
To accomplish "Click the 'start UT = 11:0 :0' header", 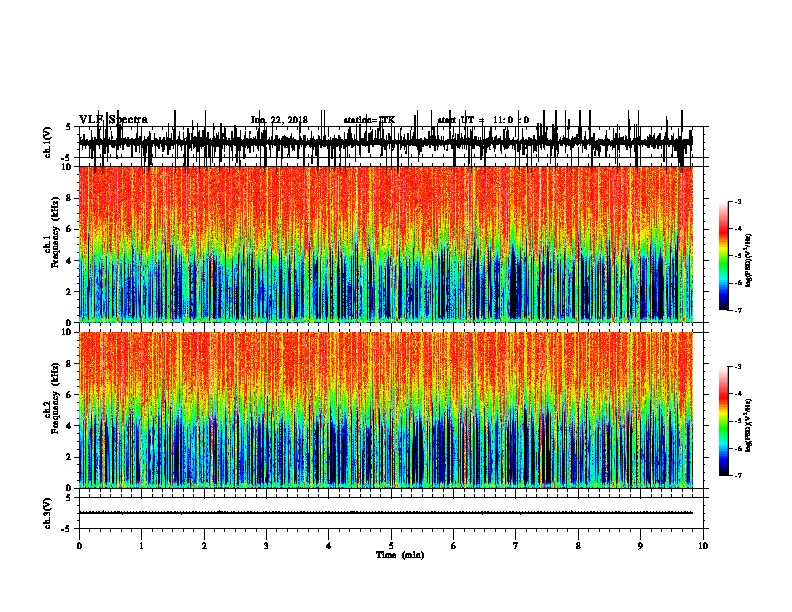I will 483,120.
